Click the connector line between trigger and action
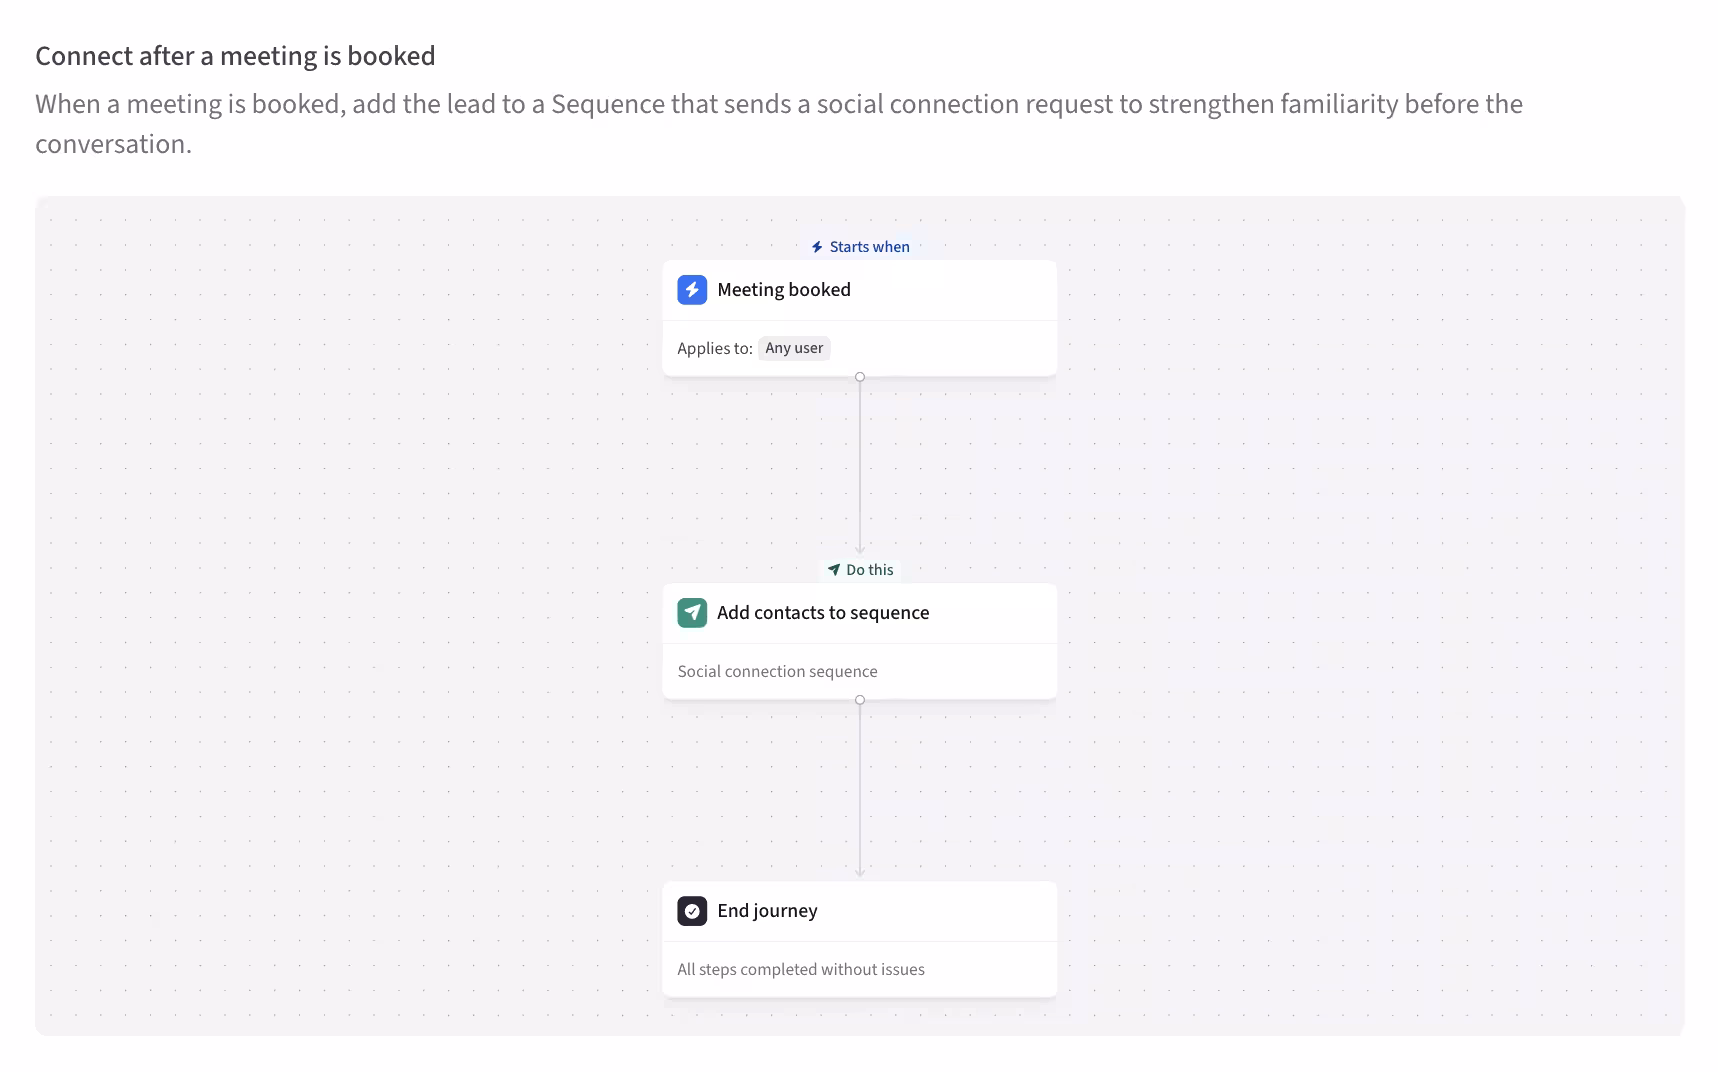This screenshot has width=1718, height=1072. click(860, 465)
